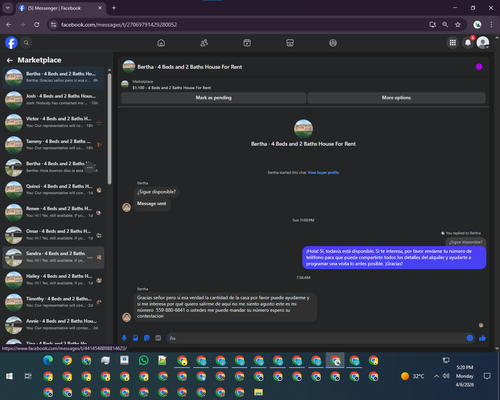
Task: Open conversation info purple icon
Action: coord(479,67)
